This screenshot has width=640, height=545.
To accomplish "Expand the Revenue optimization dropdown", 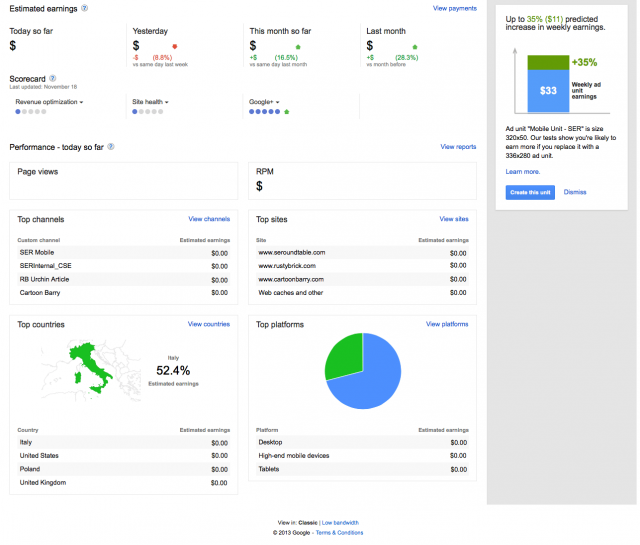I will coord(49,102).
